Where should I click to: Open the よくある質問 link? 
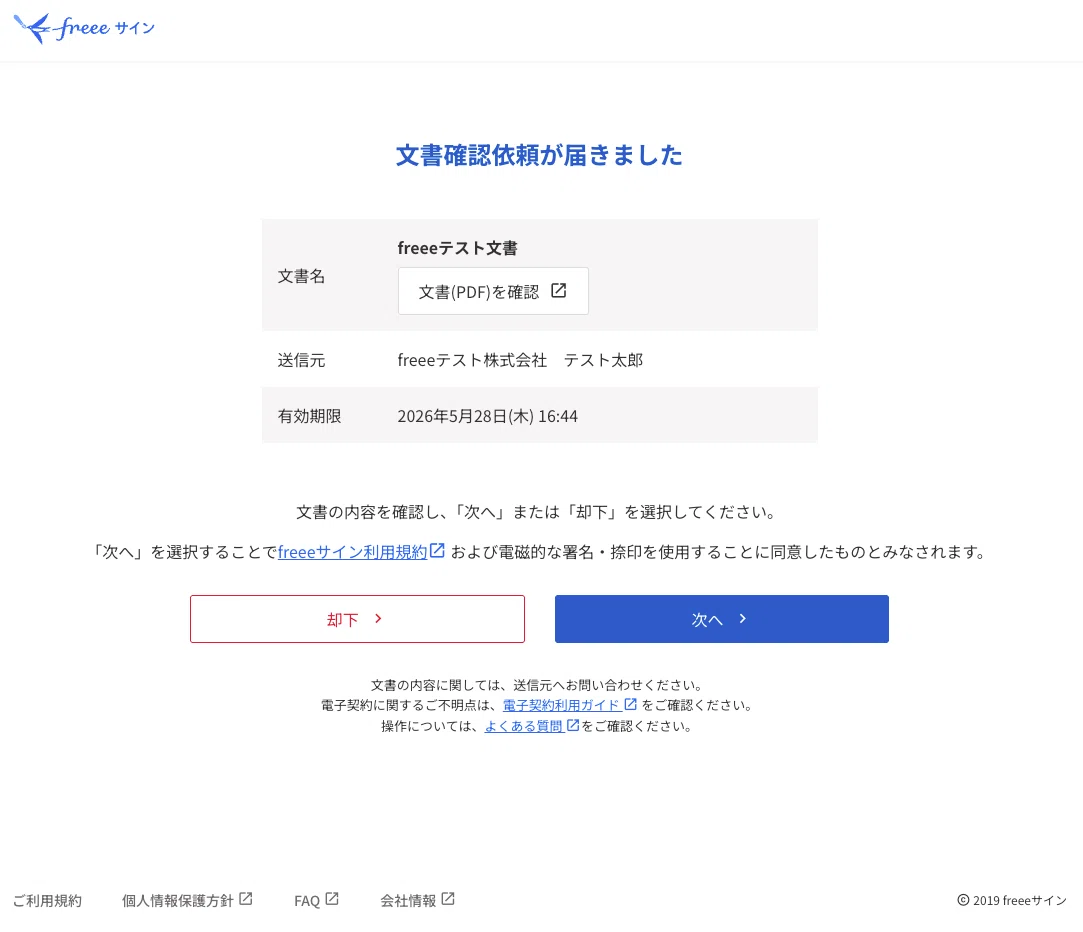pyautogui.click(x=524, y=726)
